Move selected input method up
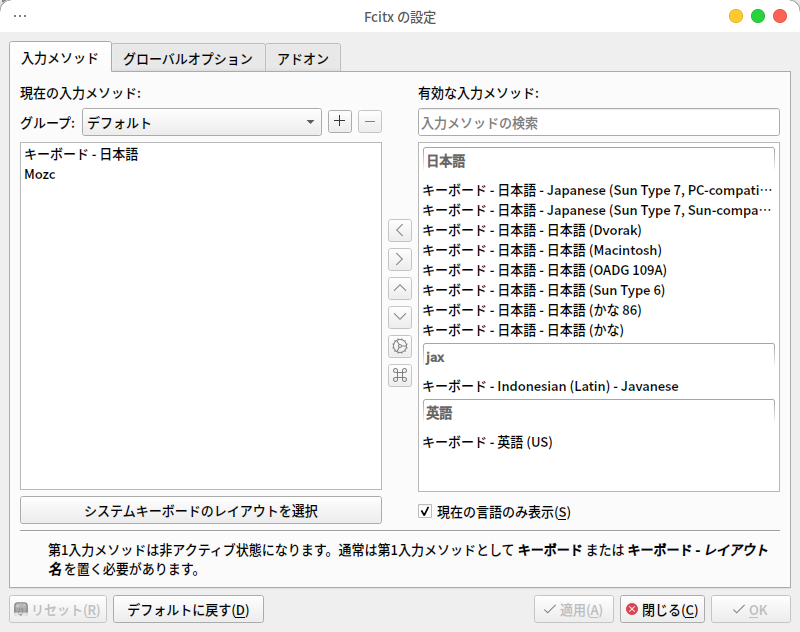Viewport: 800px width, 632px height. point(400,288)
